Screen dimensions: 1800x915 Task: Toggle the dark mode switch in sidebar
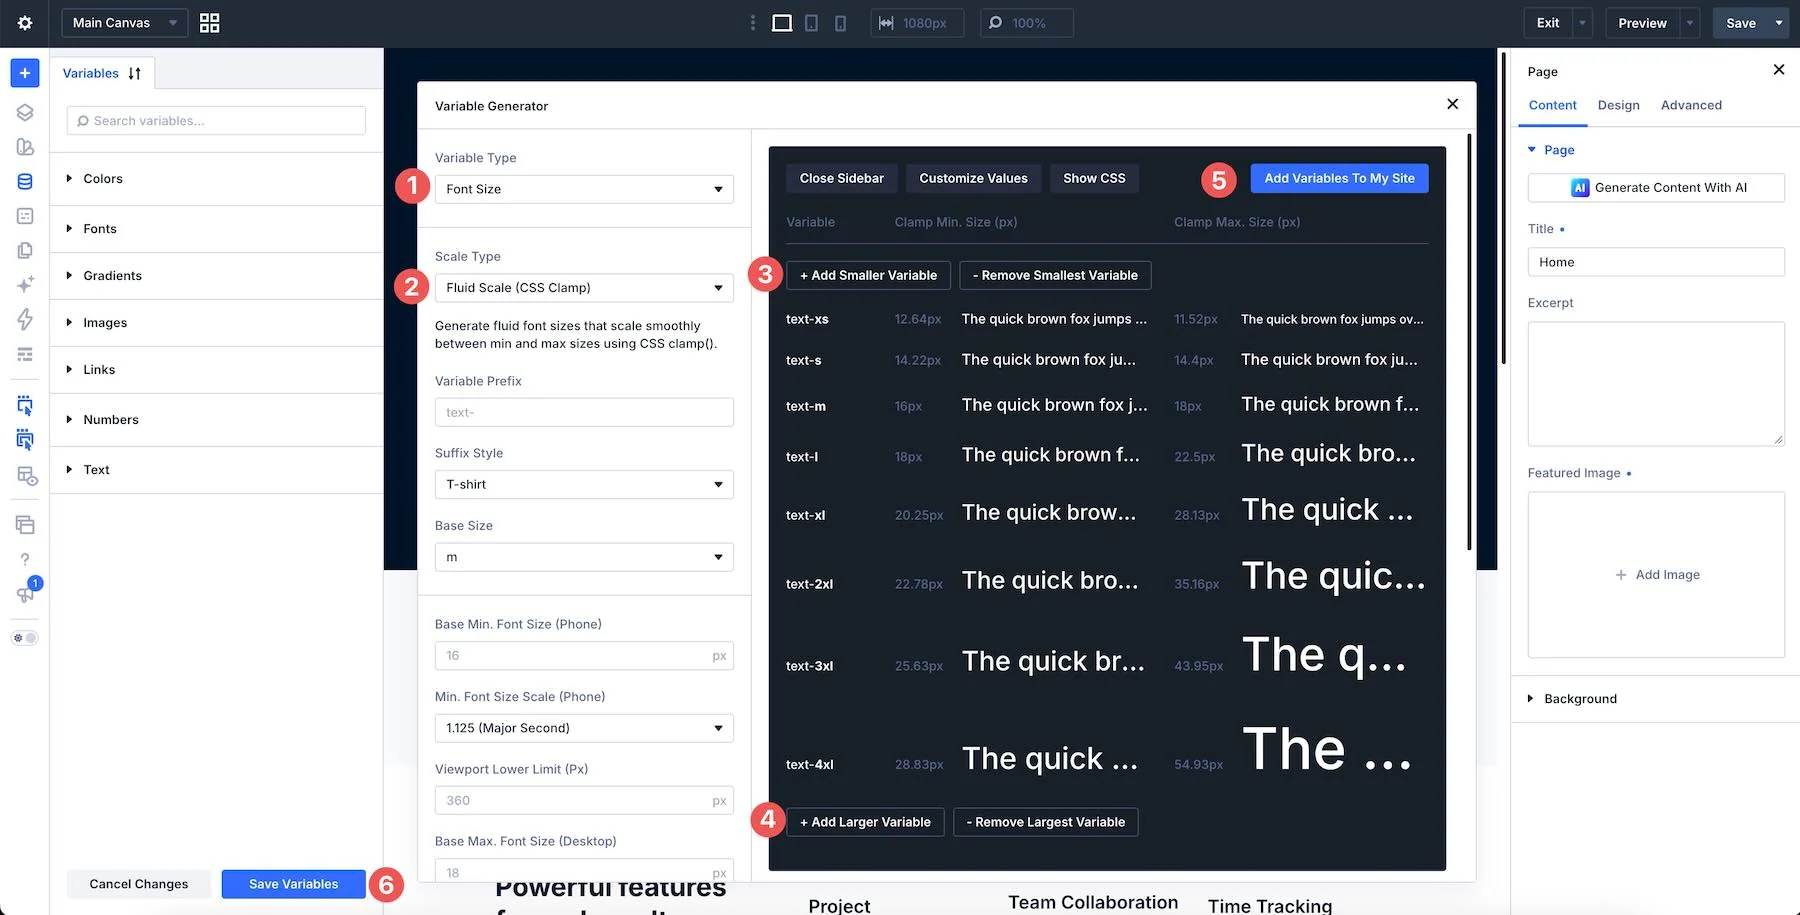click(25, 638)
